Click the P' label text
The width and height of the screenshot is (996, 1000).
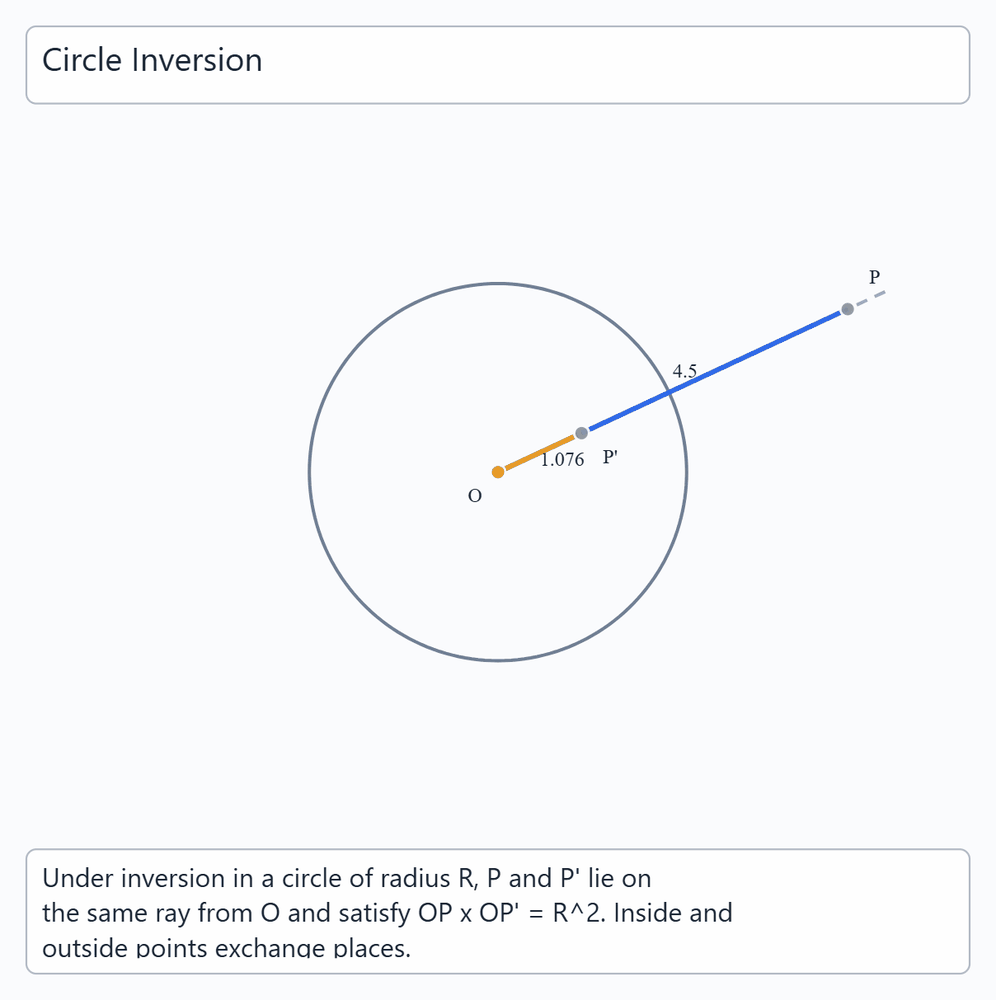tap(610, 457)
